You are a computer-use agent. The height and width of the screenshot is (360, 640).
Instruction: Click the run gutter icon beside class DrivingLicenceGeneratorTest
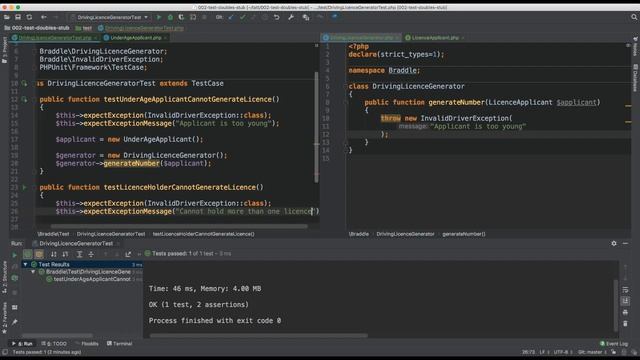[x=24, y=83]
